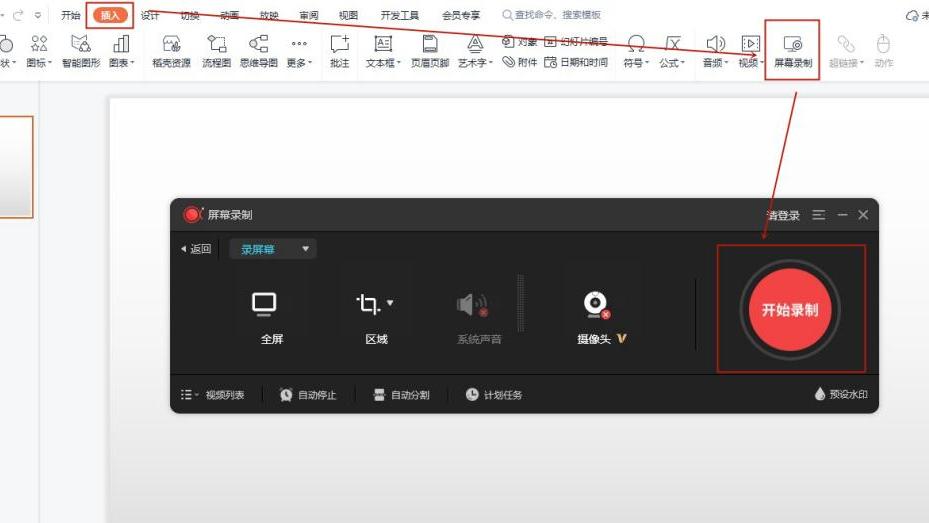Viewport: 929px width, 523px height.
Task: Insert a 流程图 flowchart
Action: pyautogui.click(x=216, y=51)
